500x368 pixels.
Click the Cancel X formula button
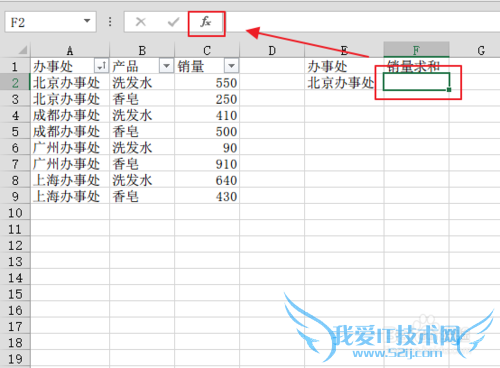click(x=141, y=22)
